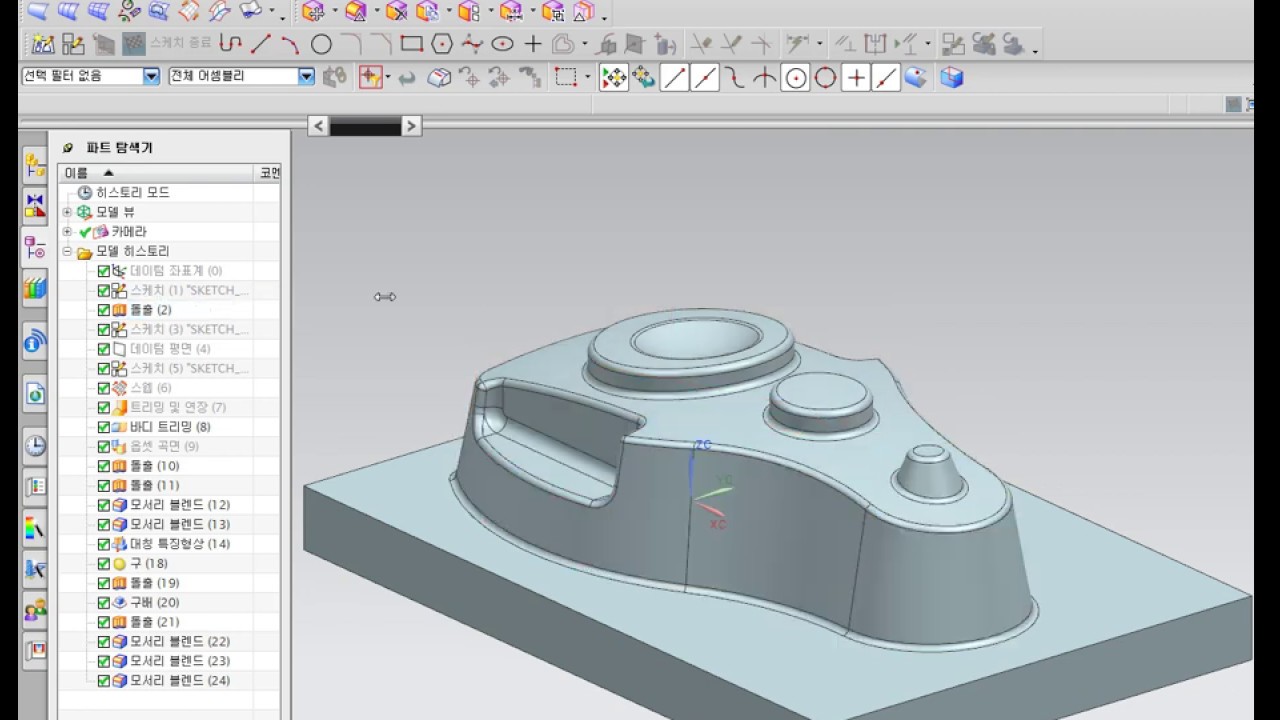The height and width of the screenshot is (720, 1280).
Task: Click the first surface tool icon
Action: [x=37, y=11]
